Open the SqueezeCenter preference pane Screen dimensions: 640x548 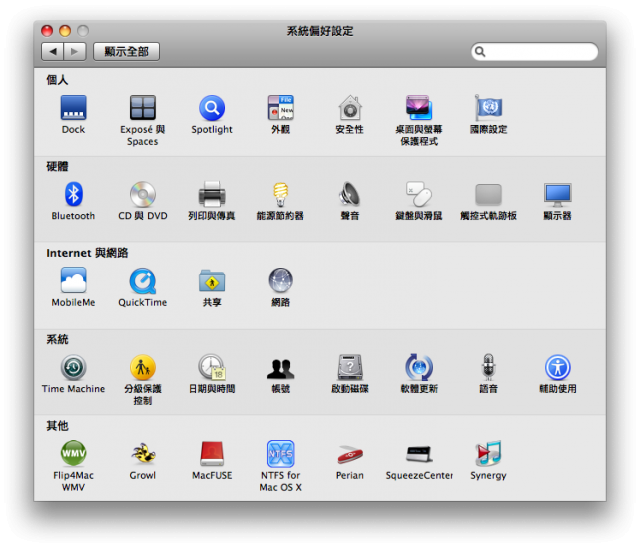point(419,454)
